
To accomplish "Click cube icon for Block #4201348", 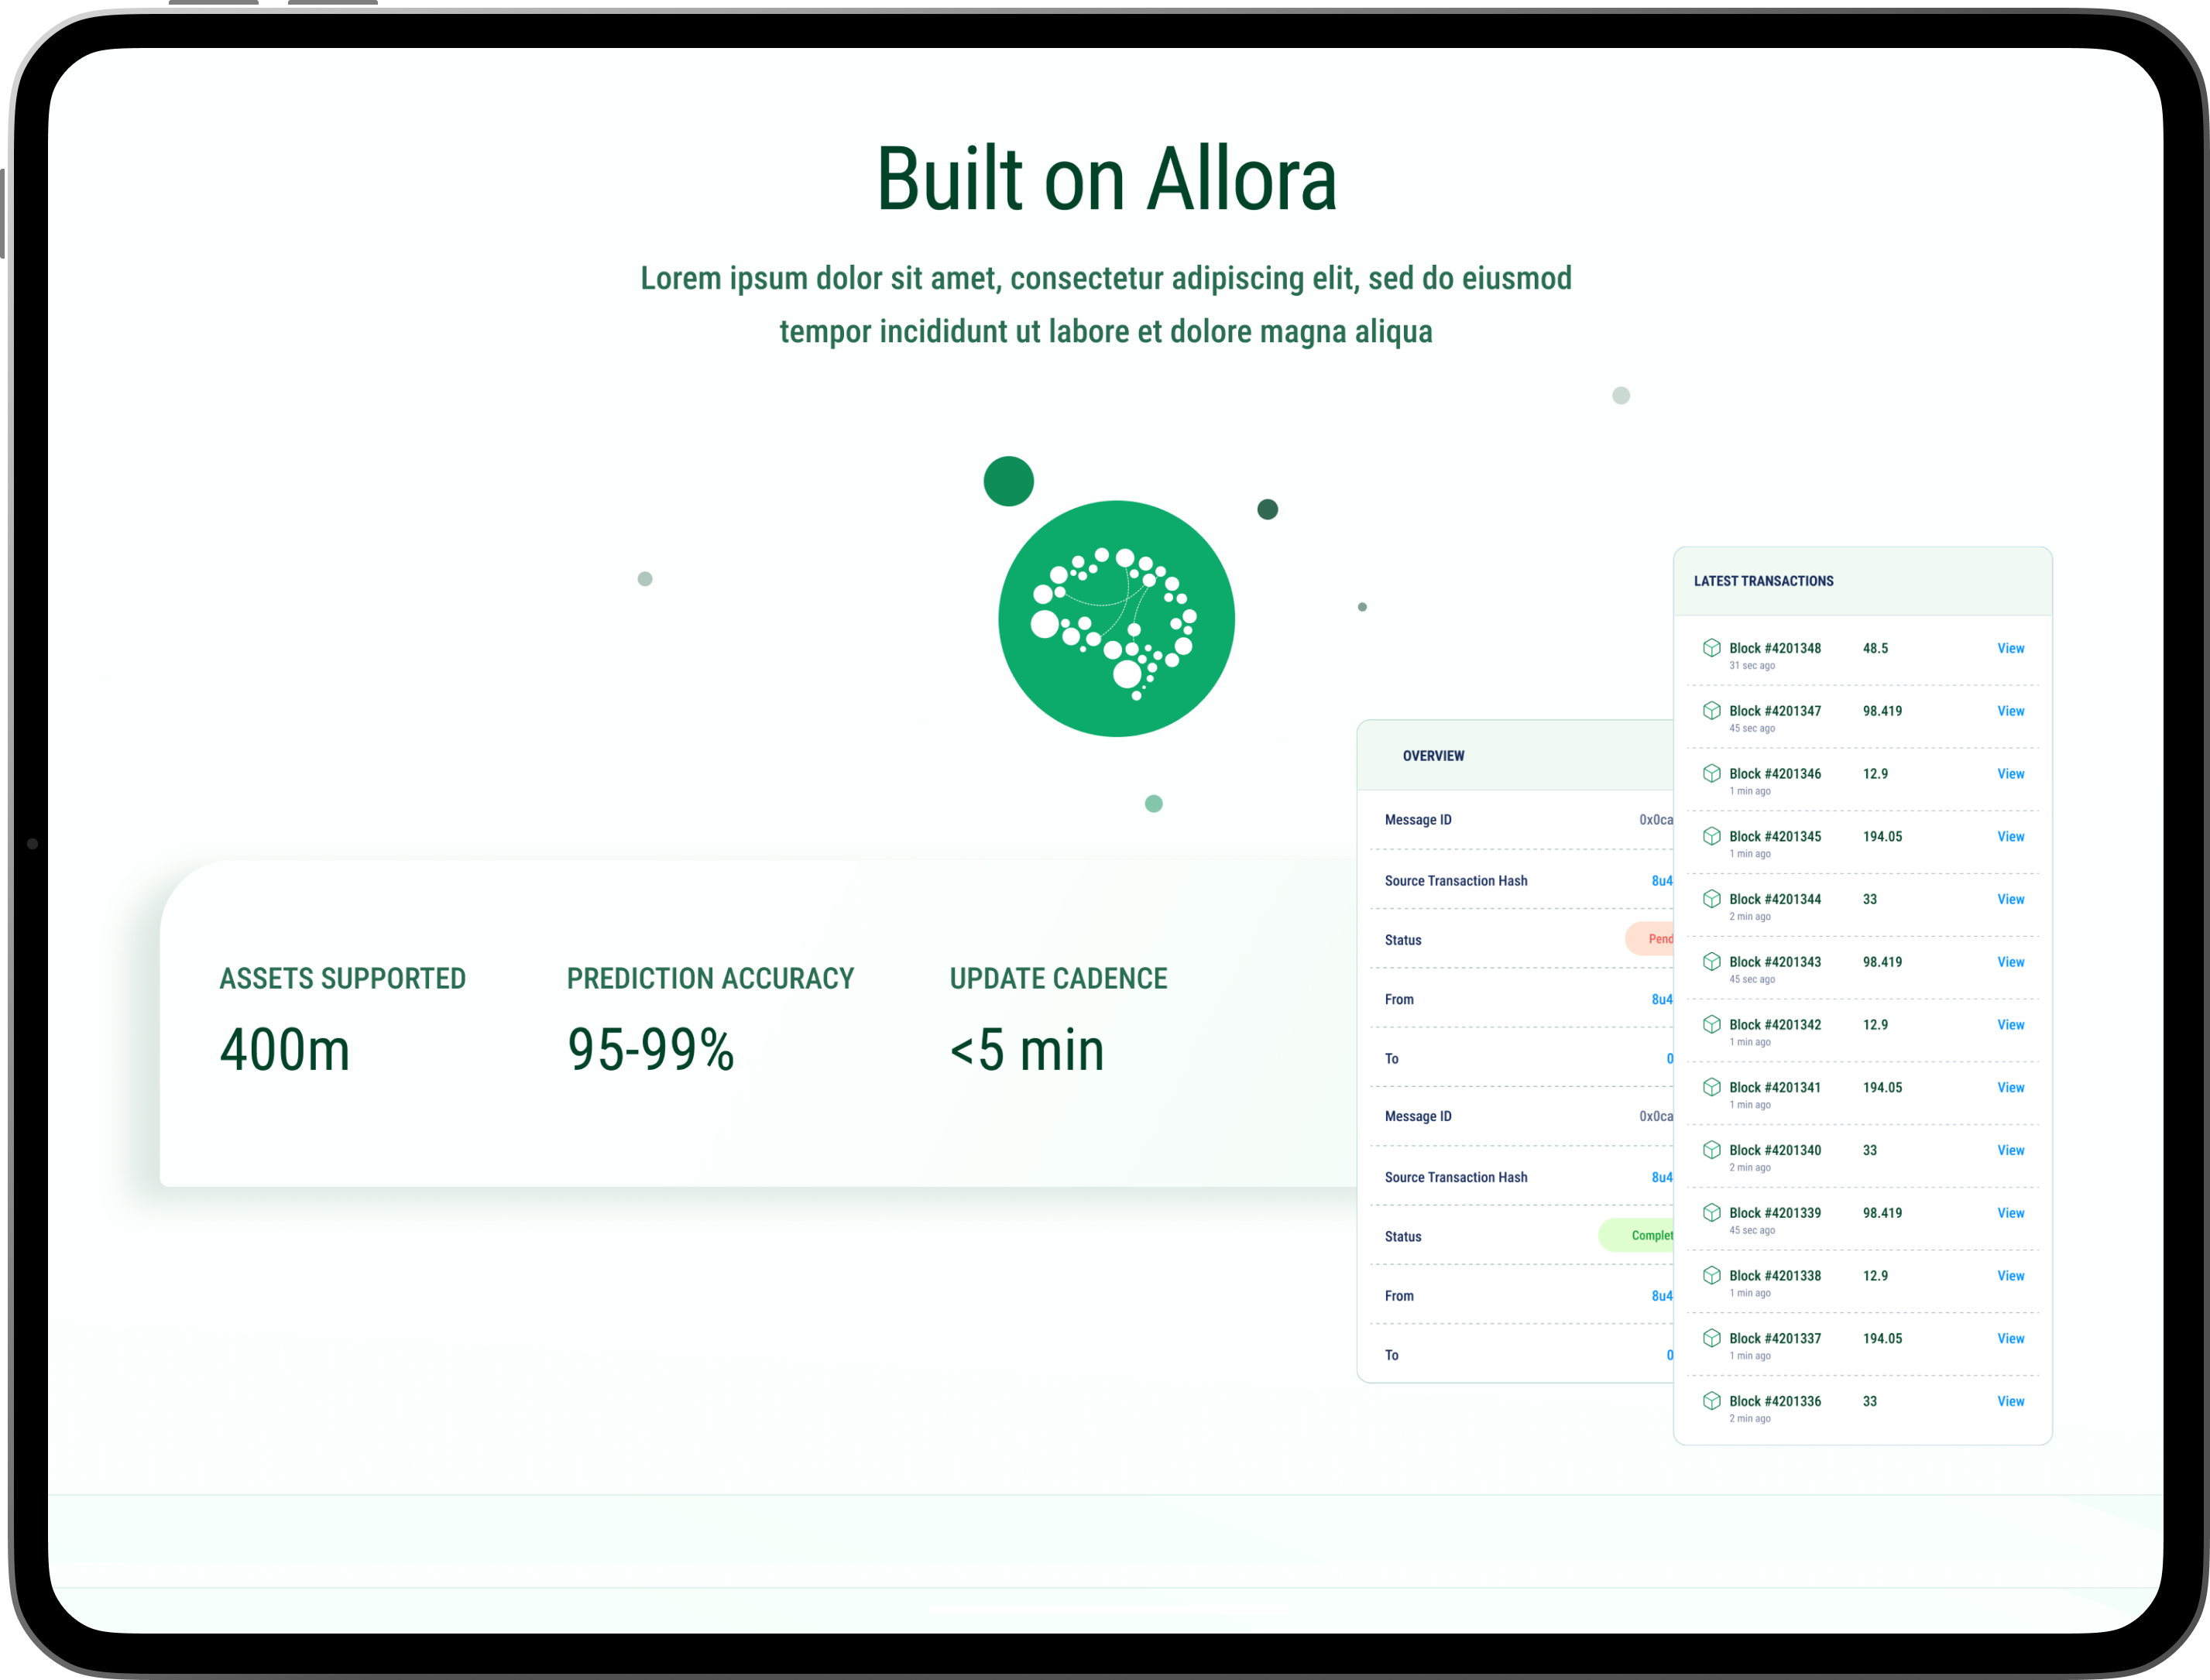I will tap(1712, 648).
